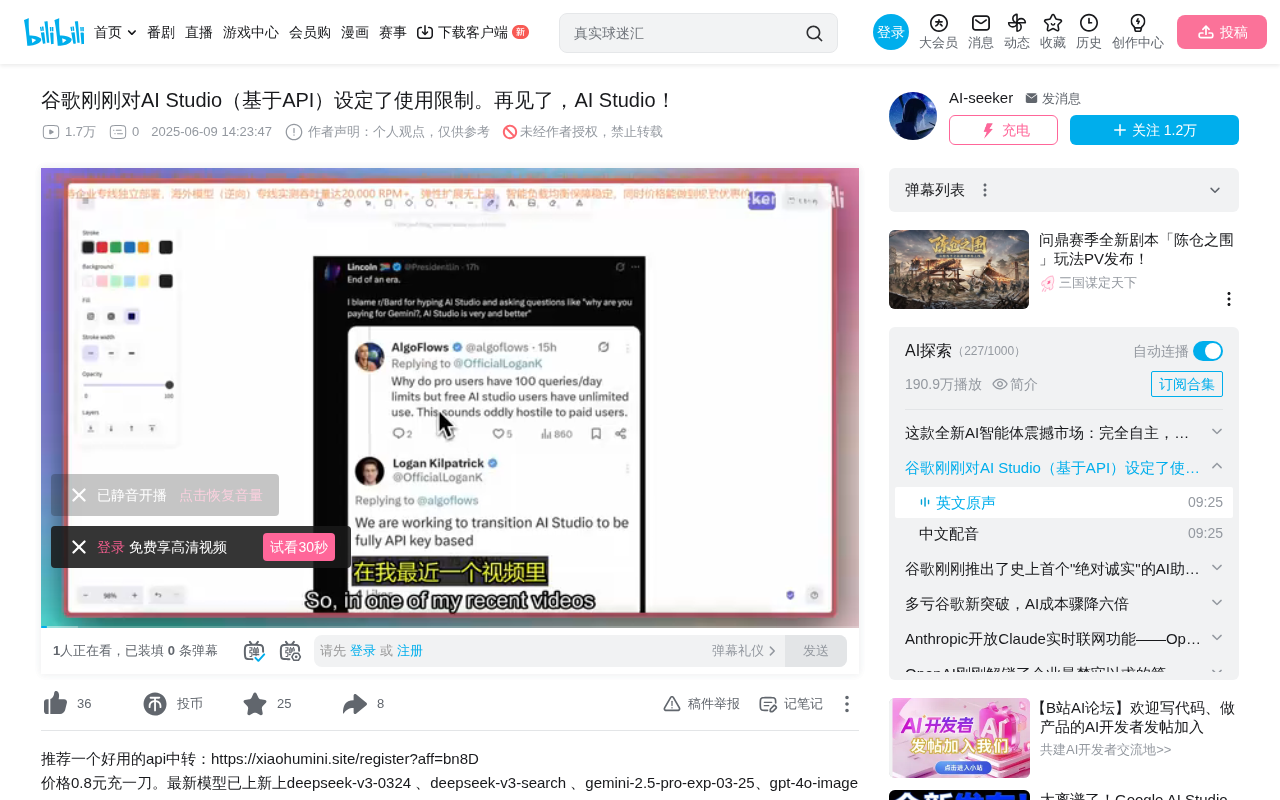Click 订阅合集 subscribe collection button
The height and width of the screenshot is (800, 1280).
pyautogui.click(x=1187, y=384)
